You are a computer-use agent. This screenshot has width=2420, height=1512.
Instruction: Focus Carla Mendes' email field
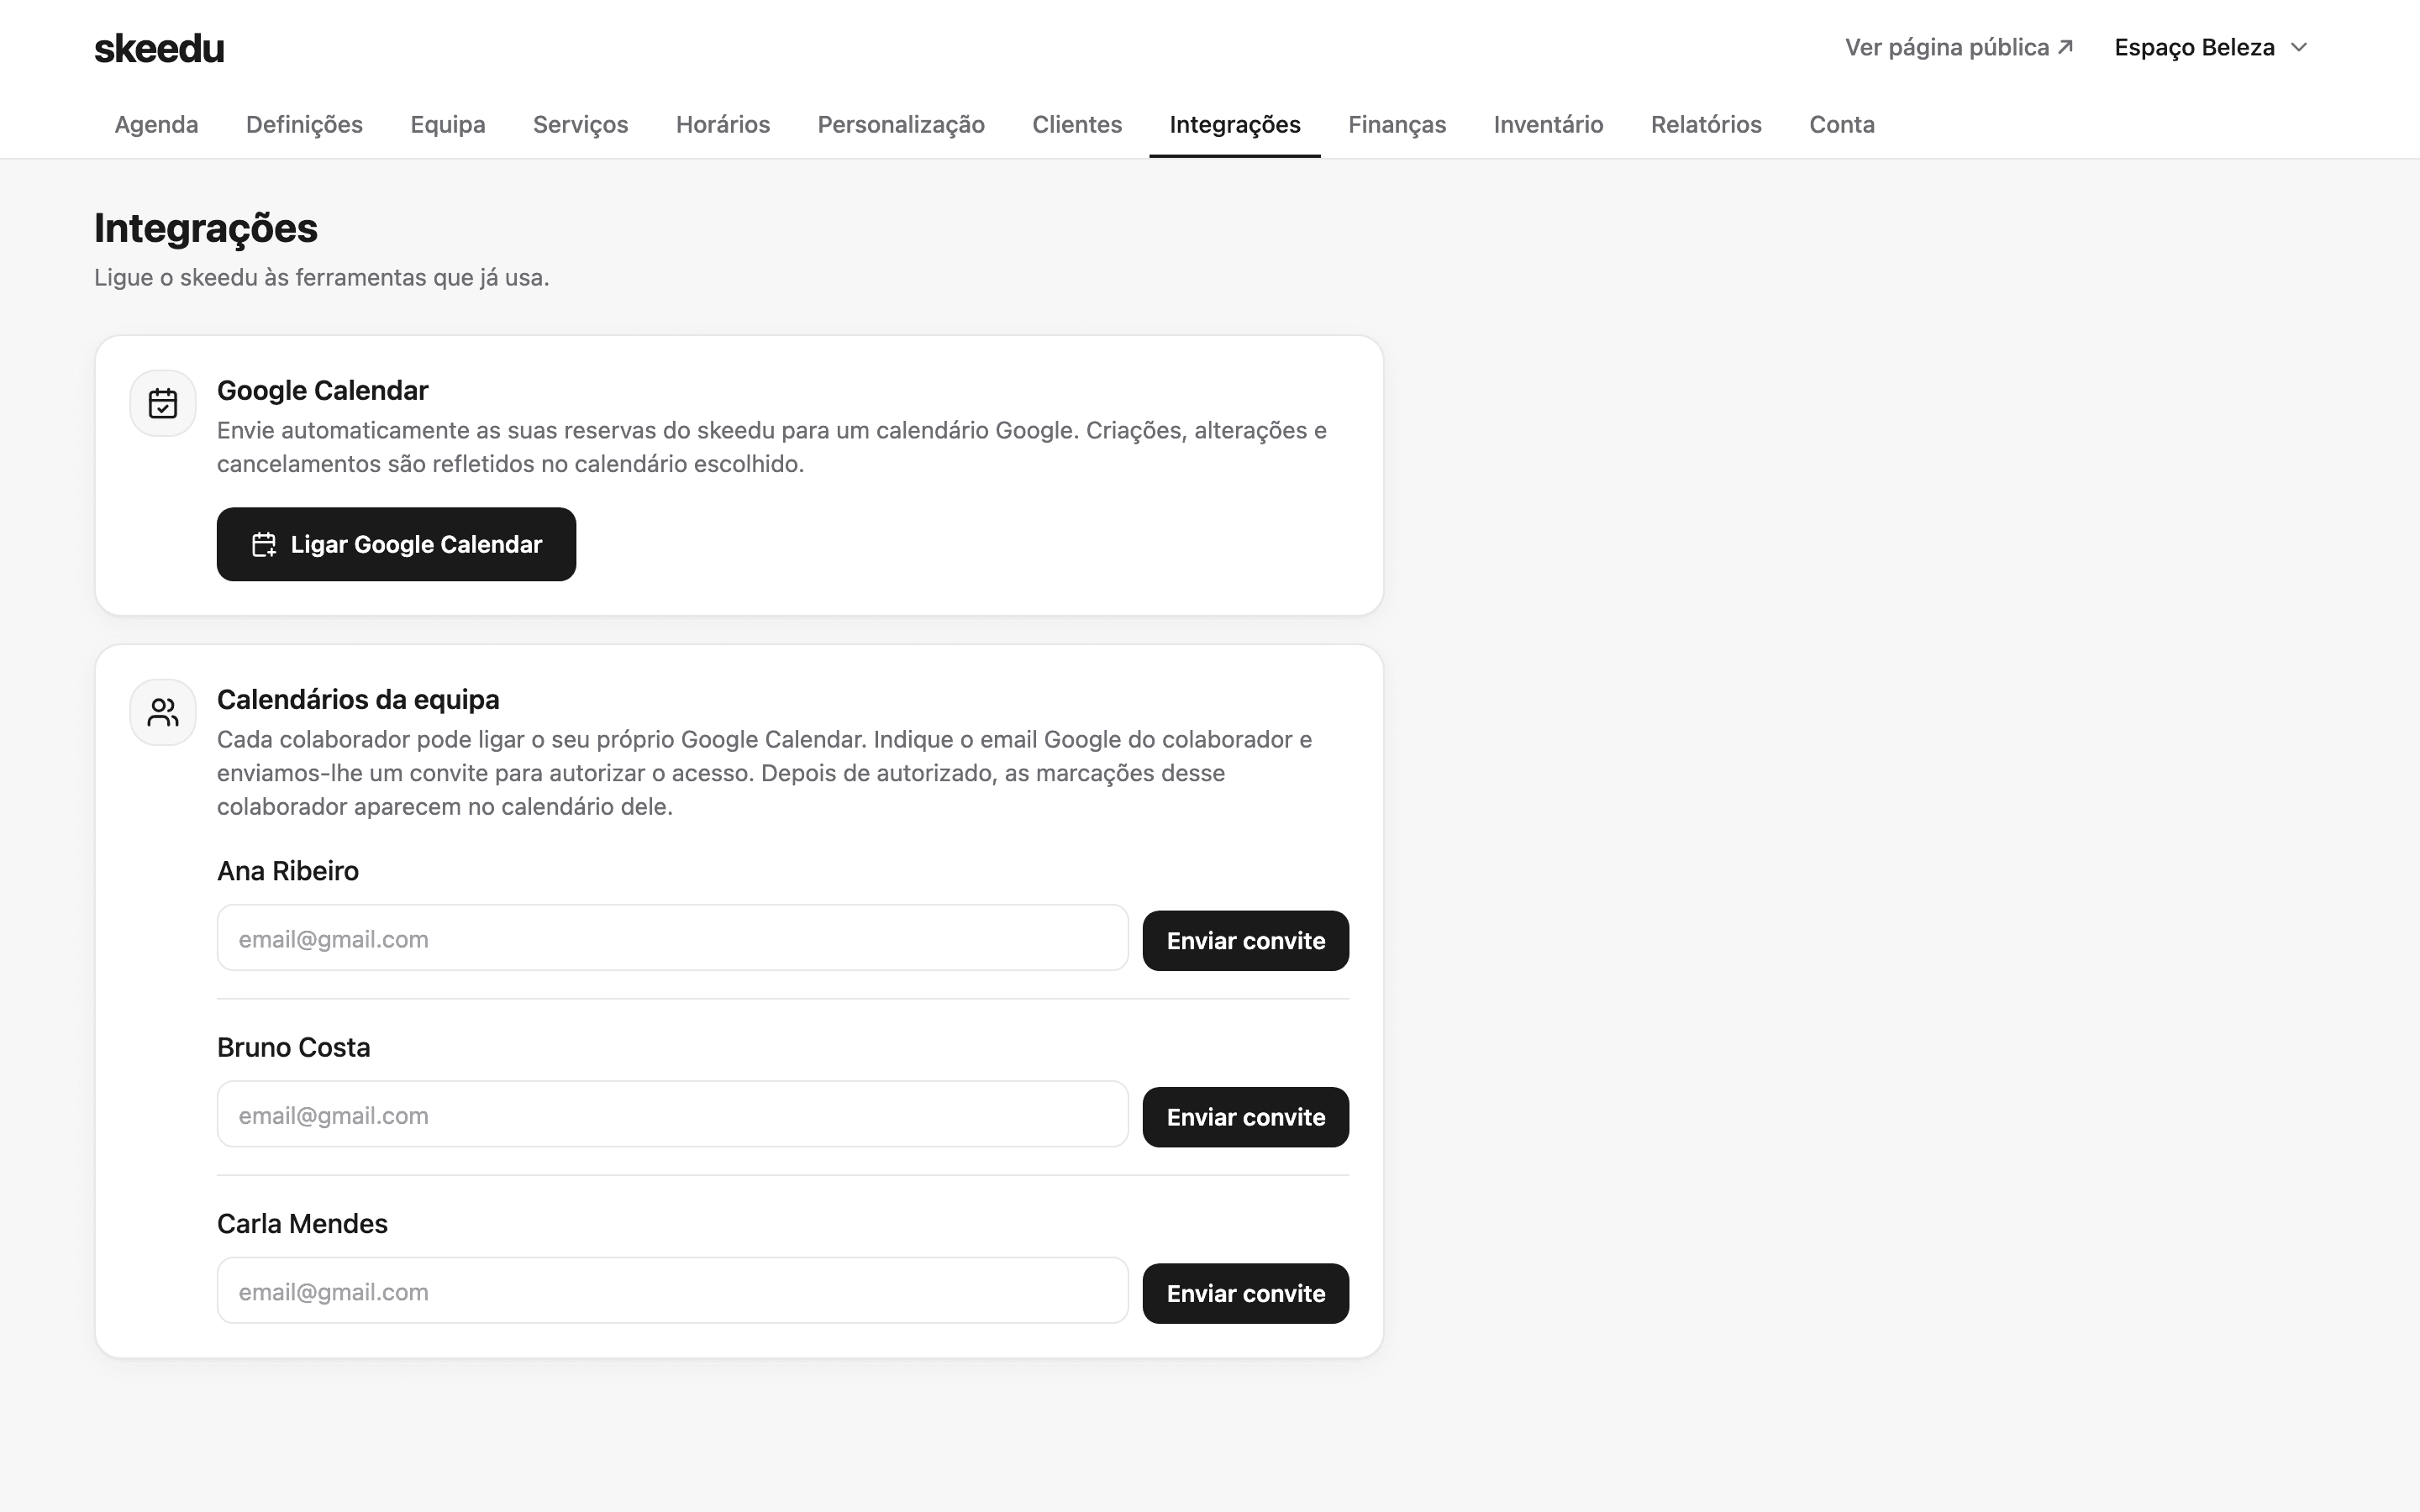tap(673, 1291)
